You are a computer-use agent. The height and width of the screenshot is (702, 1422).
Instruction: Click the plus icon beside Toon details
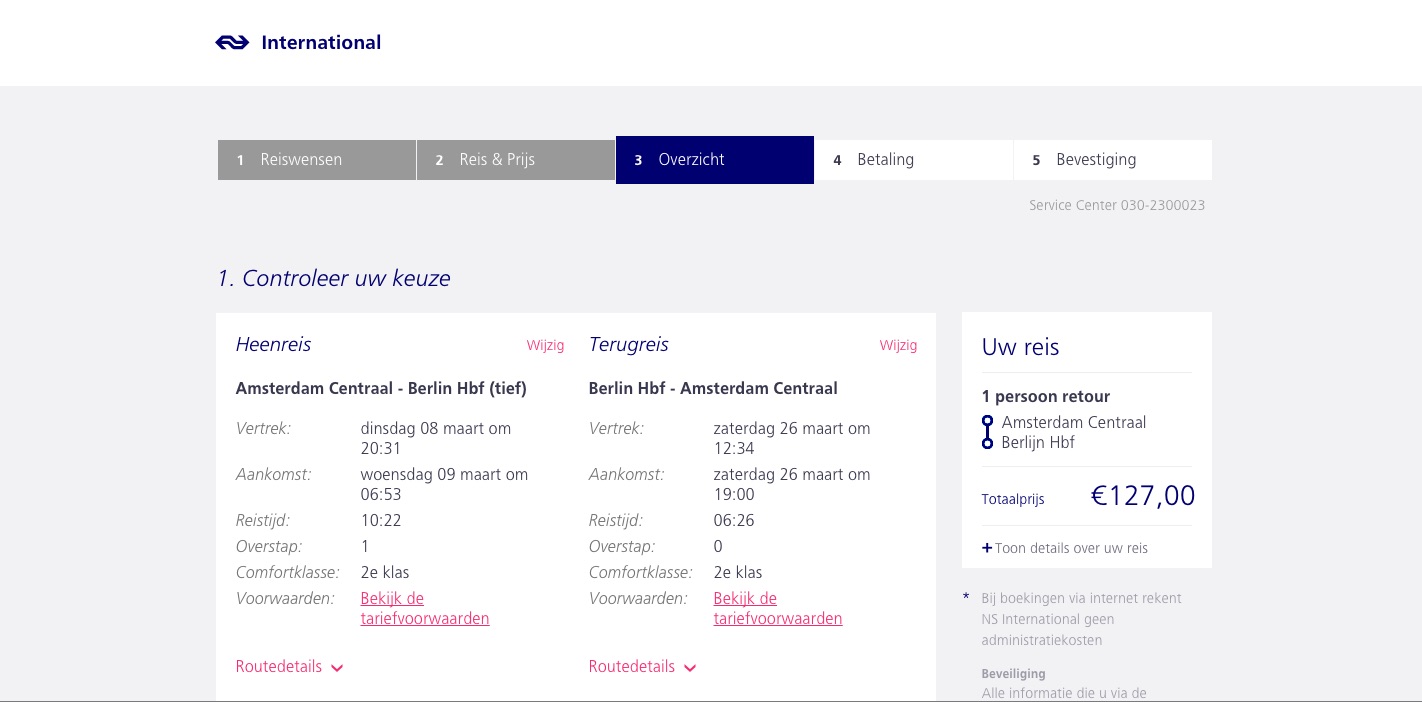click(987, 548)
